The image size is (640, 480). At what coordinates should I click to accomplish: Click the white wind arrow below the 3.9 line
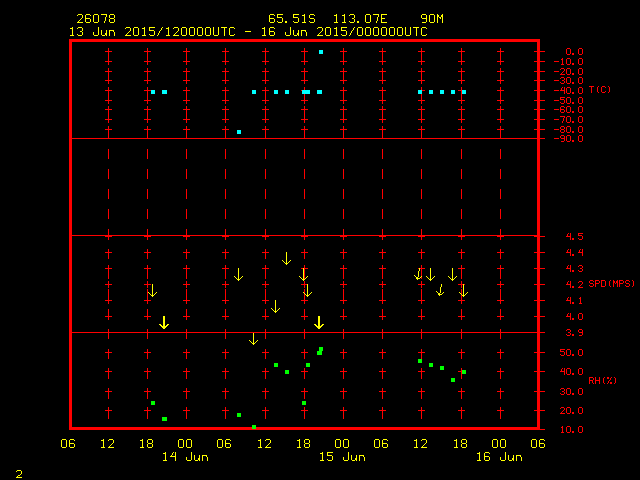(x=254, y=339)
